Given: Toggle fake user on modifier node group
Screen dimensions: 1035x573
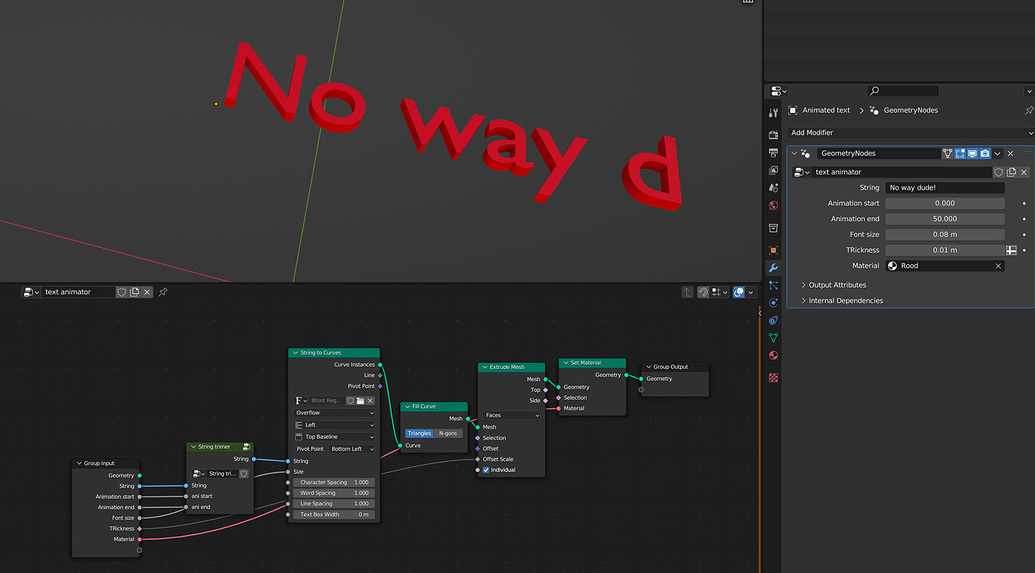Looking at the screenshot, I should pos(999,172).
